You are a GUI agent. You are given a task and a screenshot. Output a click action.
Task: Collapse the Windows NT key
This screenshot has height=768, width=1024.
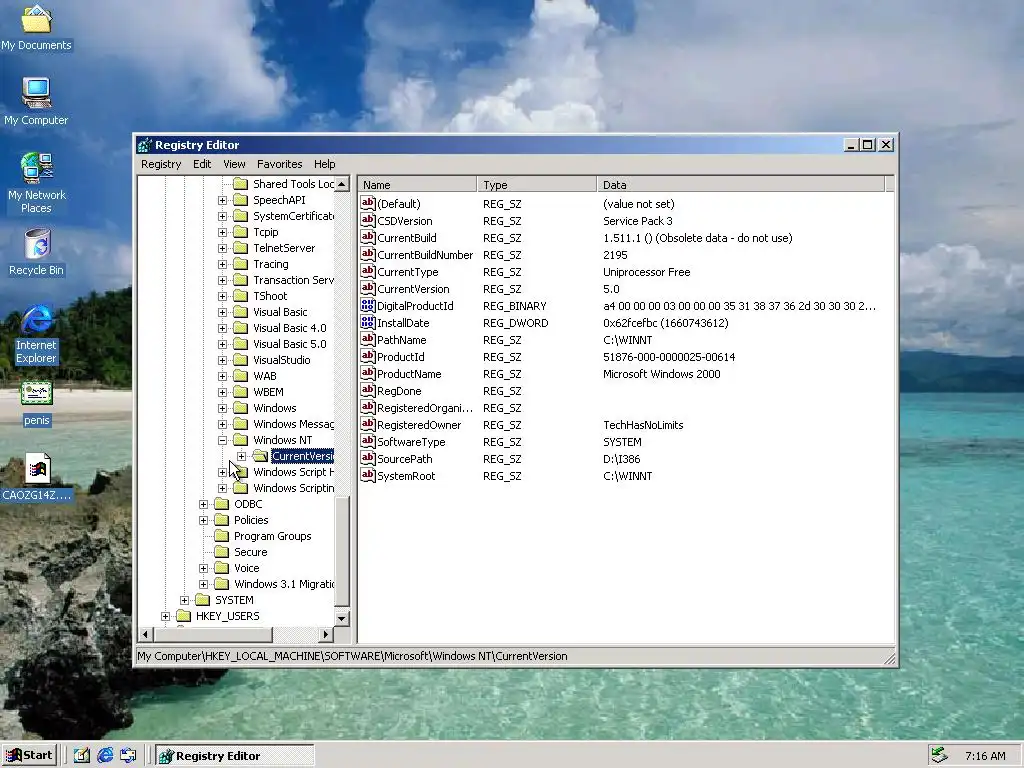pyautogui.click(x=223, y=440)
